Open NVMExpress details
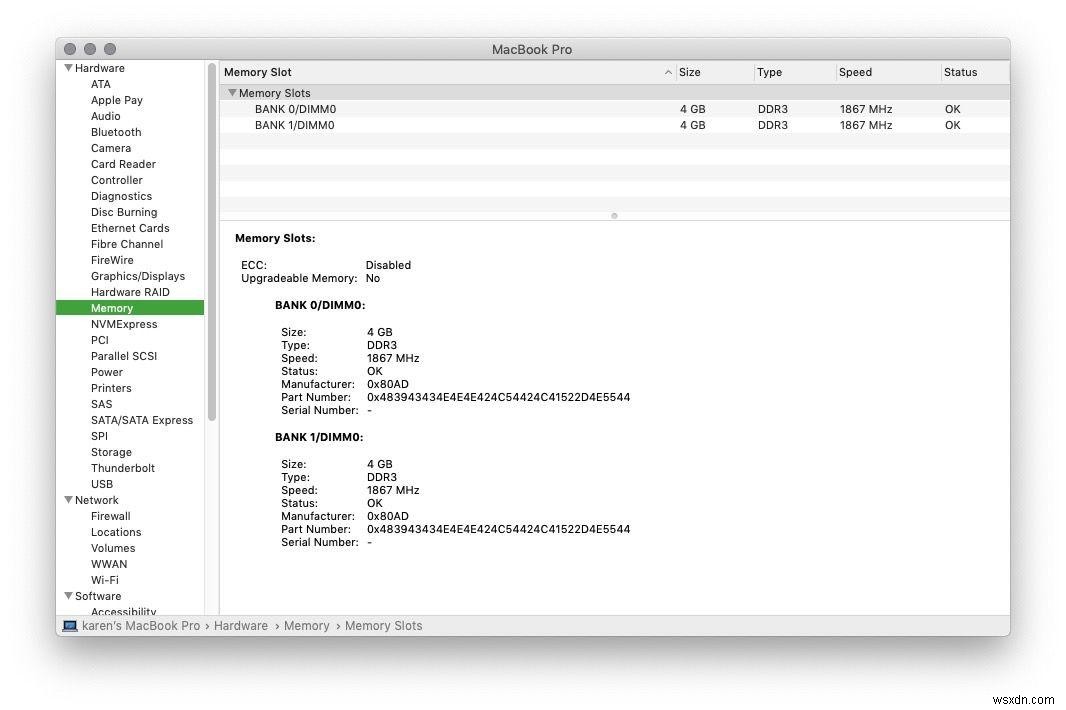1066x710 pixels. click(x=124, y=324)
